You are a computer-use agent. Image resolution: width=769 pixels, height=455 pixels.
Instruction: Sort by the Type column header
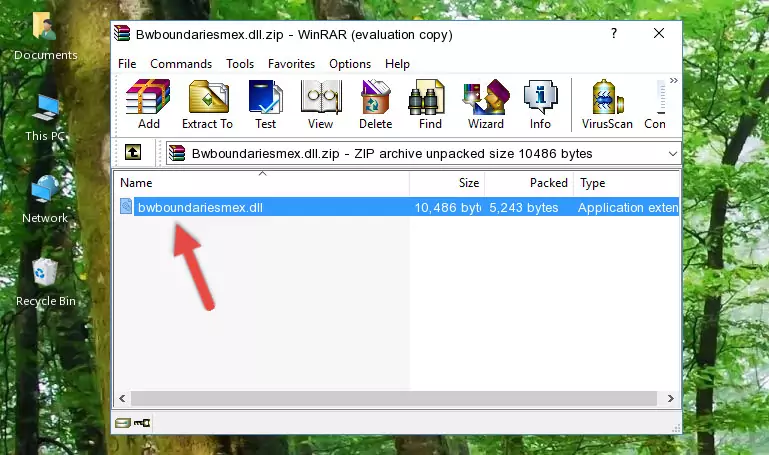point(626,183)
